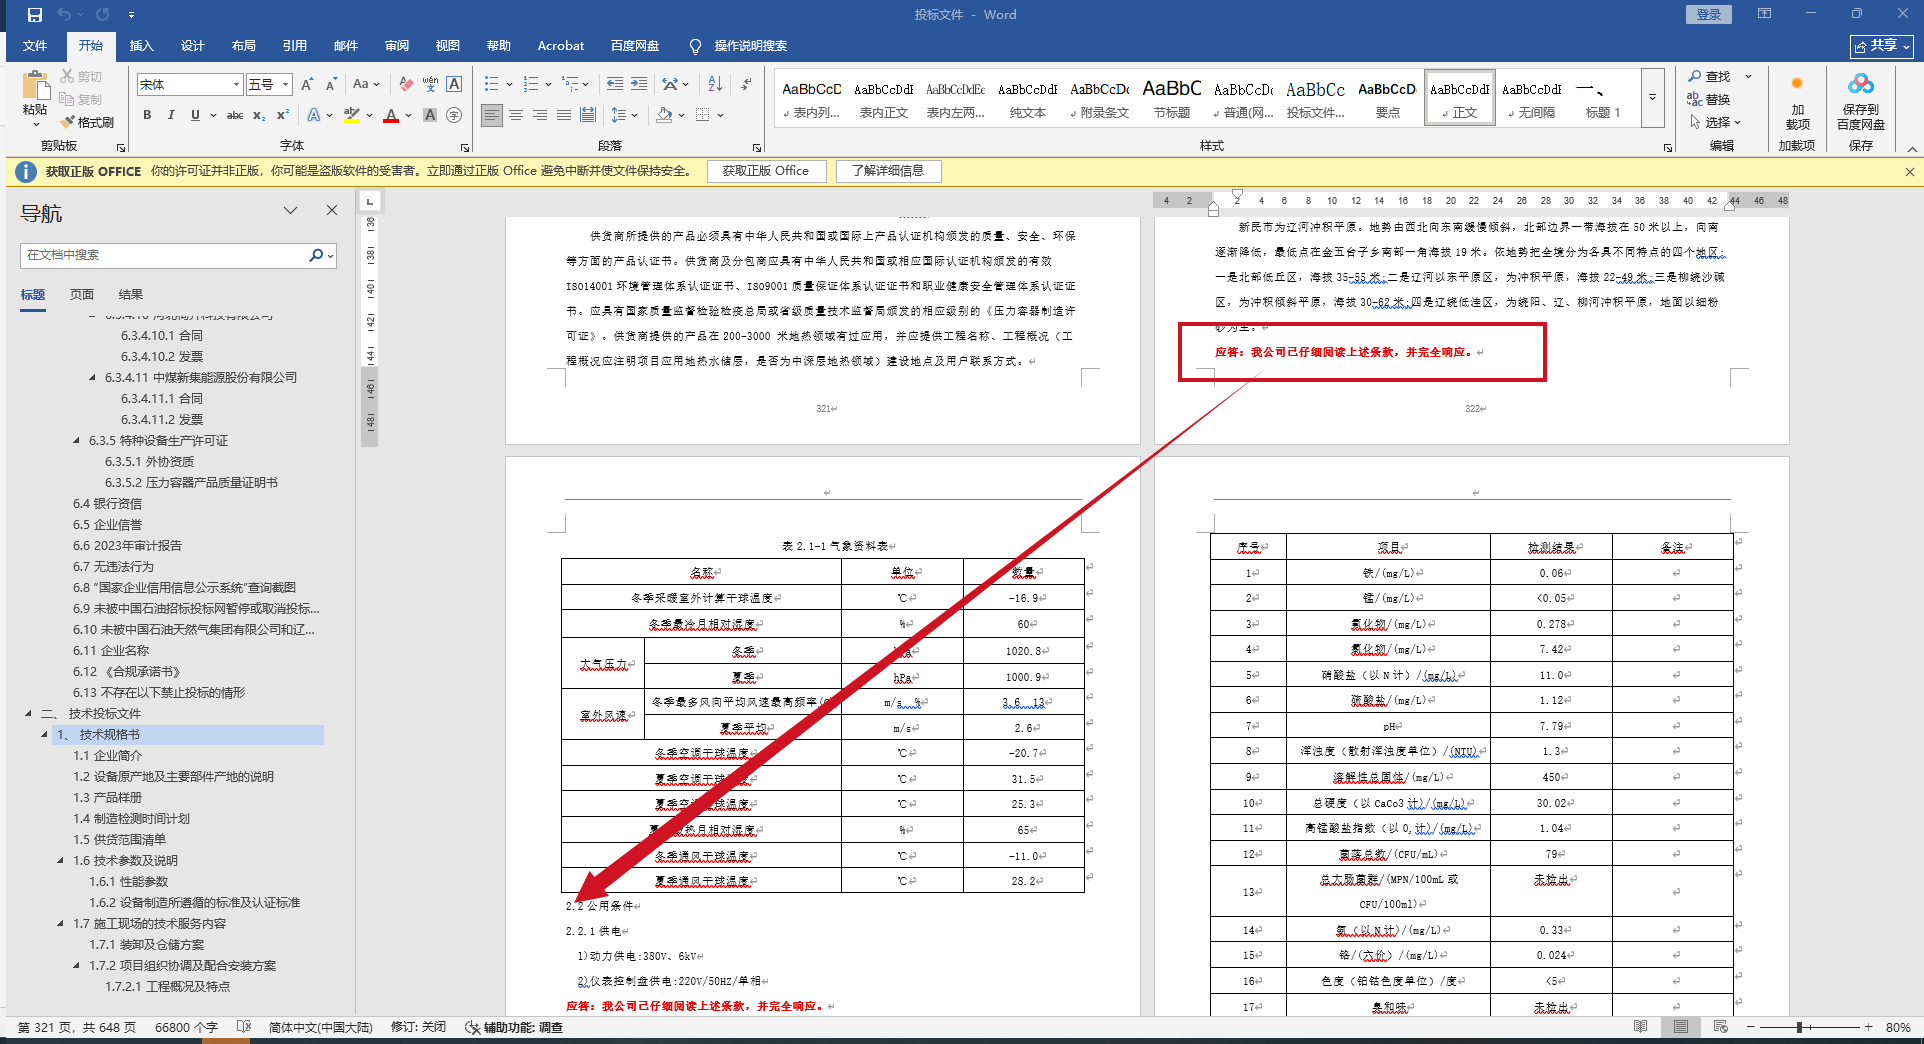This screenshot has width=1924, height=1044.
Task: Open the highlight color yellow dropdown arrow
Action: tap(369, 116)
